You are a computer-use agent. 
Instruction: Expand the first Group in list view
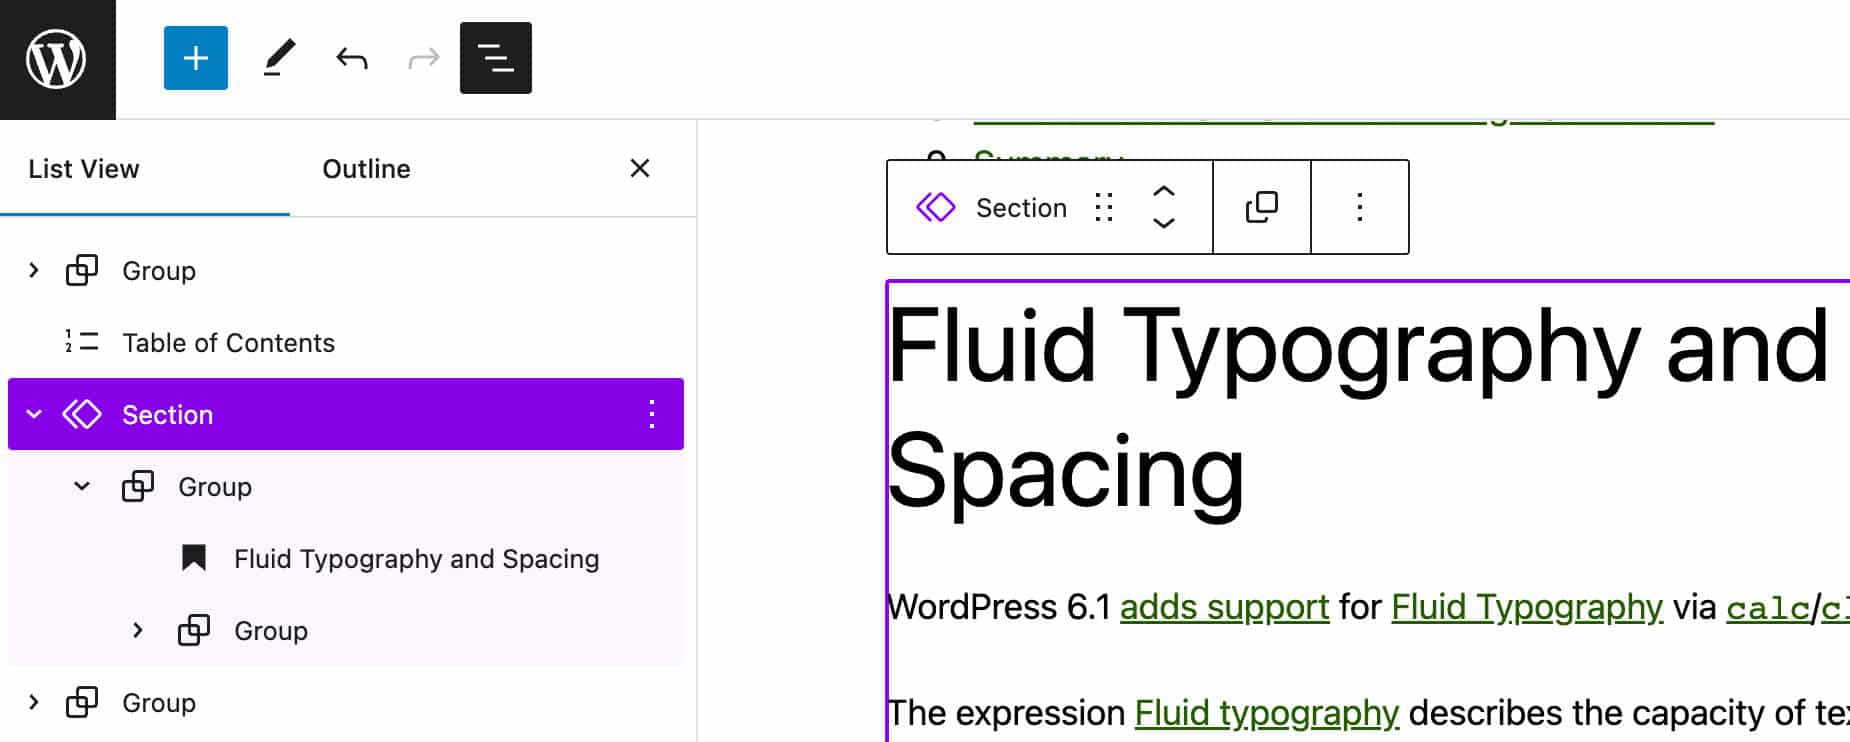pos(34,270)
